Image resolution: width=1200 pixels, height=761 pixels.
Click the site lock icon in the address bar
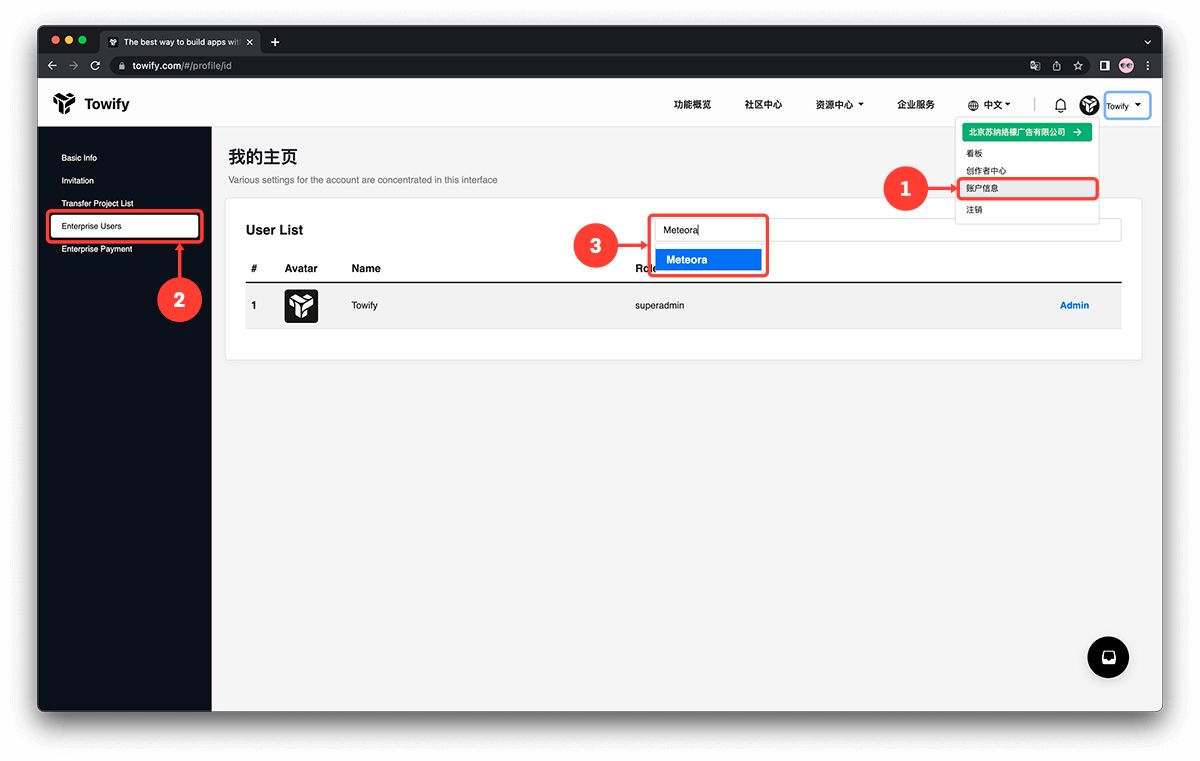tap(121, 66)
